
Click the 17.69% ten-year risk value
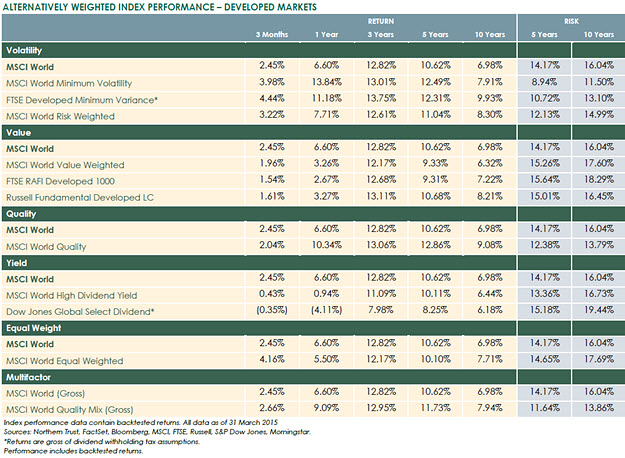[599, 359]
